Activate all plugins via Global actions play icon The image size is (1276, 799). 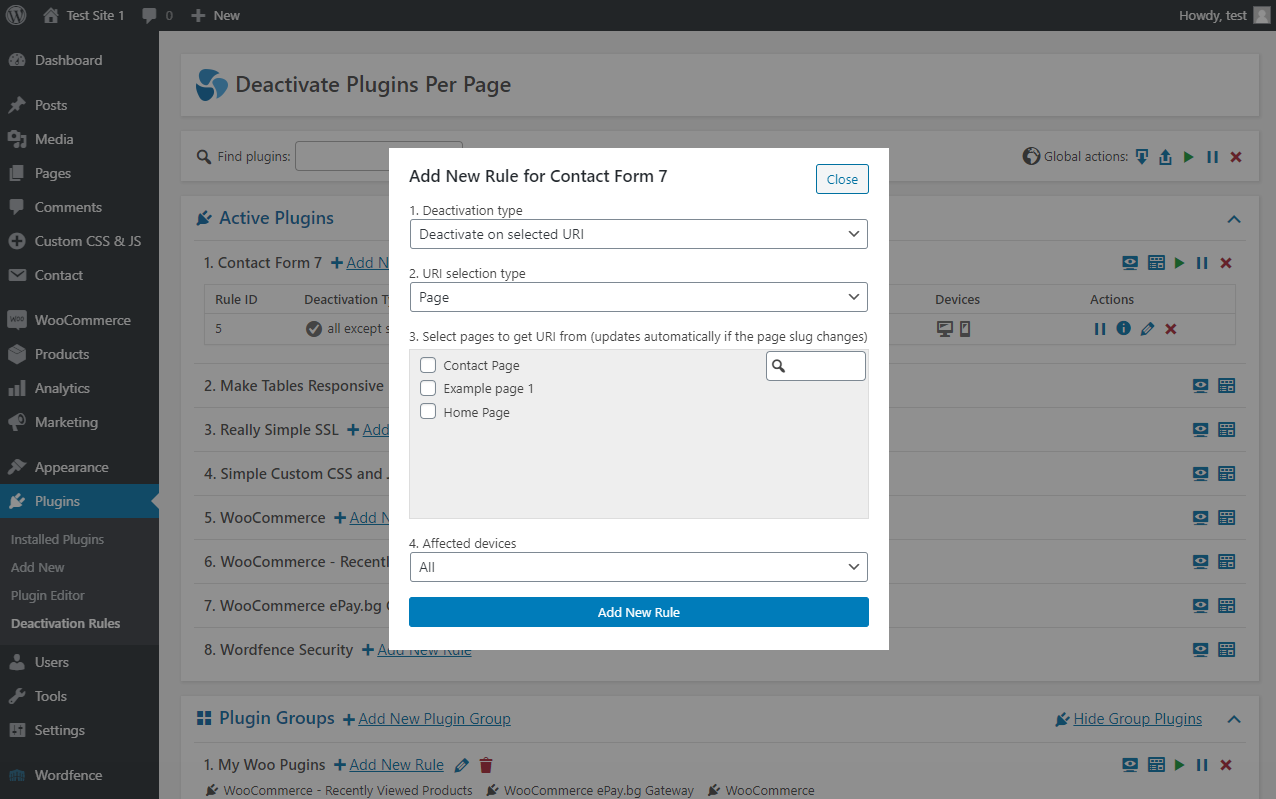[x=1188, y=156]
